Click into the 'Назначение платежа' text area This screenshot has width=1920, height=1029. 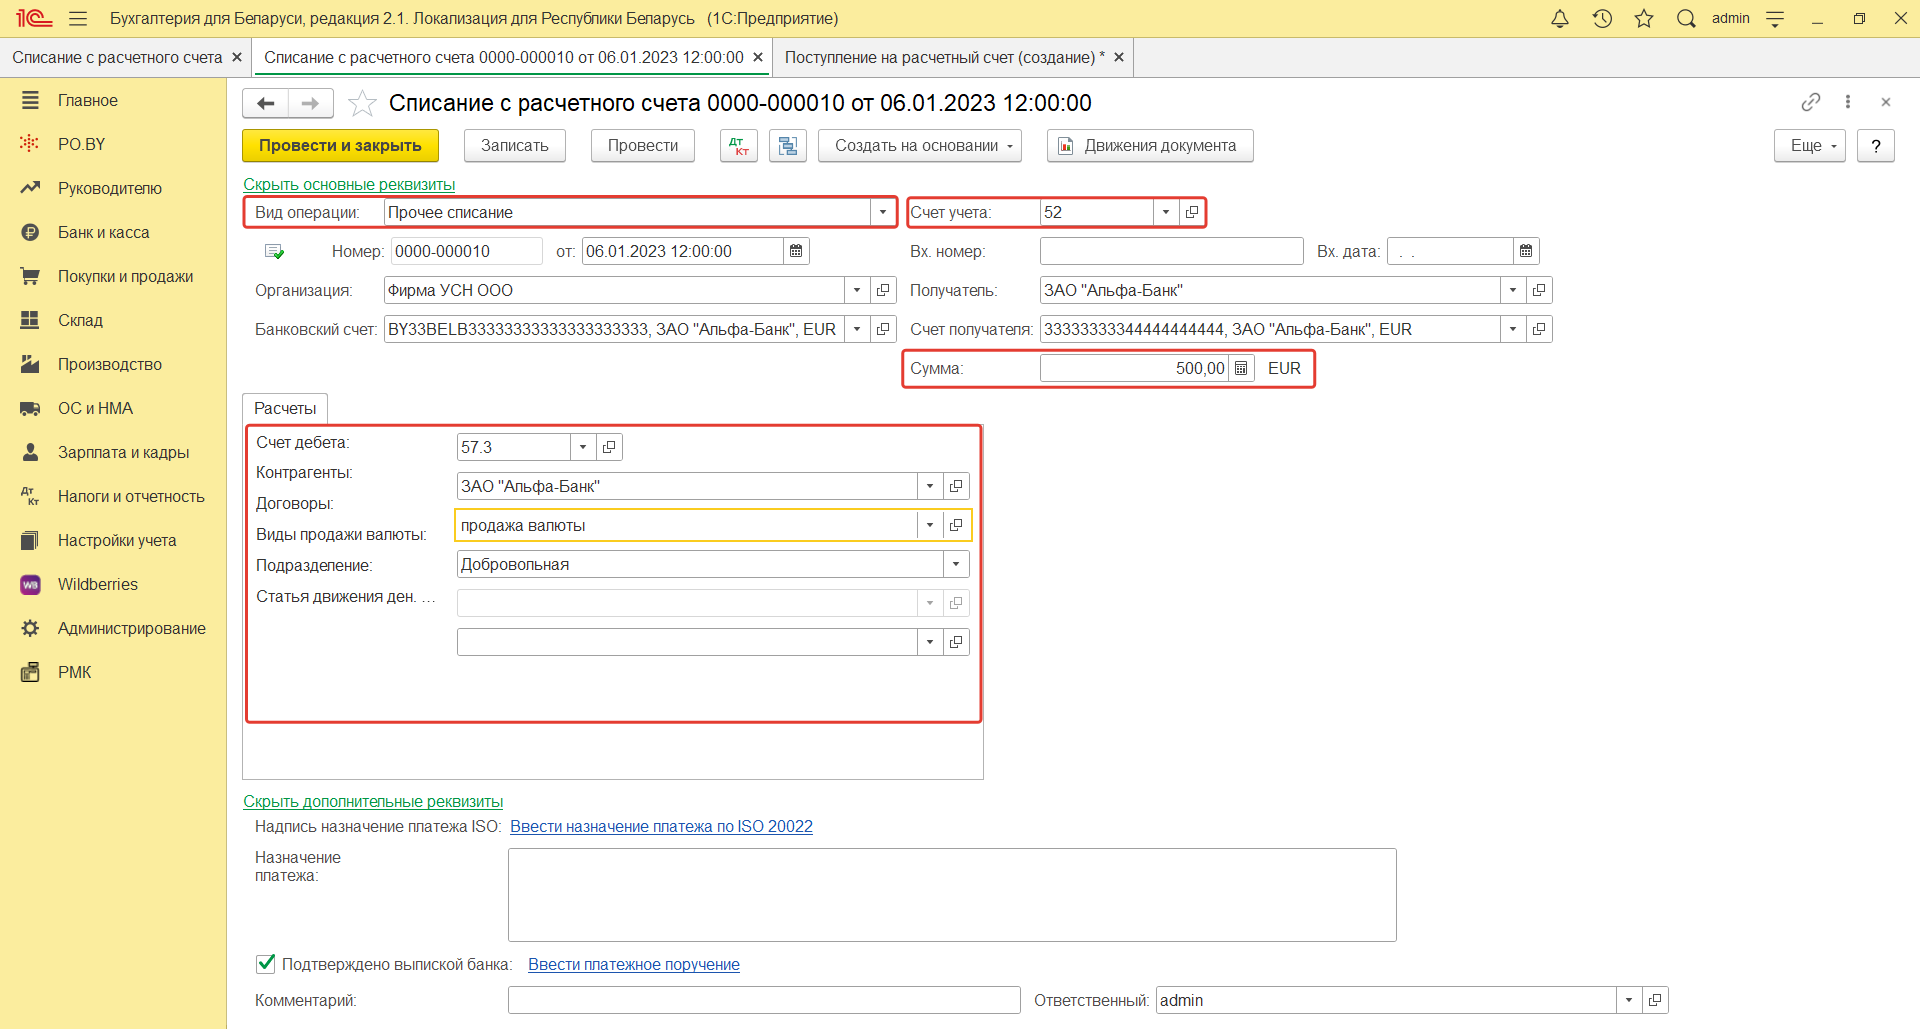[x=951, y=894]
